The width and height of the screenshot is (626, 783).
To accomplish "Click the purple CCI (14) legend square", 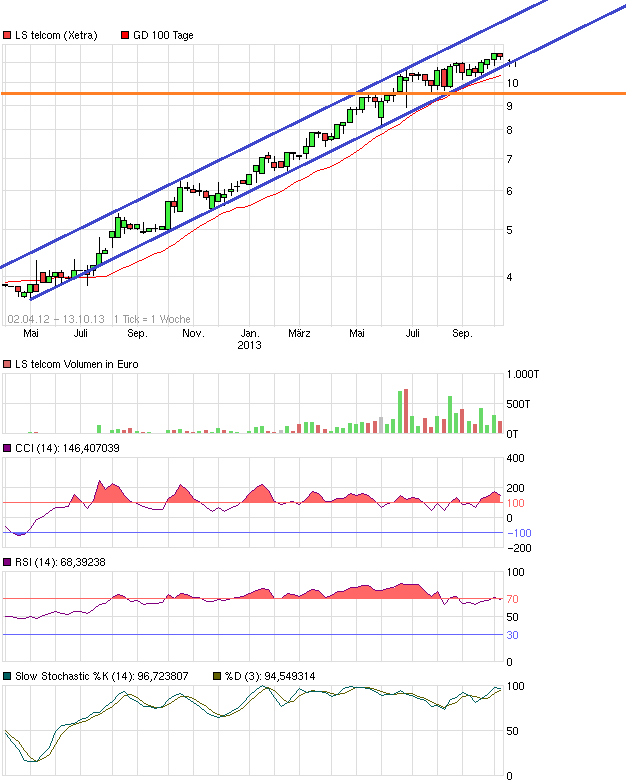I will (7, 449).
